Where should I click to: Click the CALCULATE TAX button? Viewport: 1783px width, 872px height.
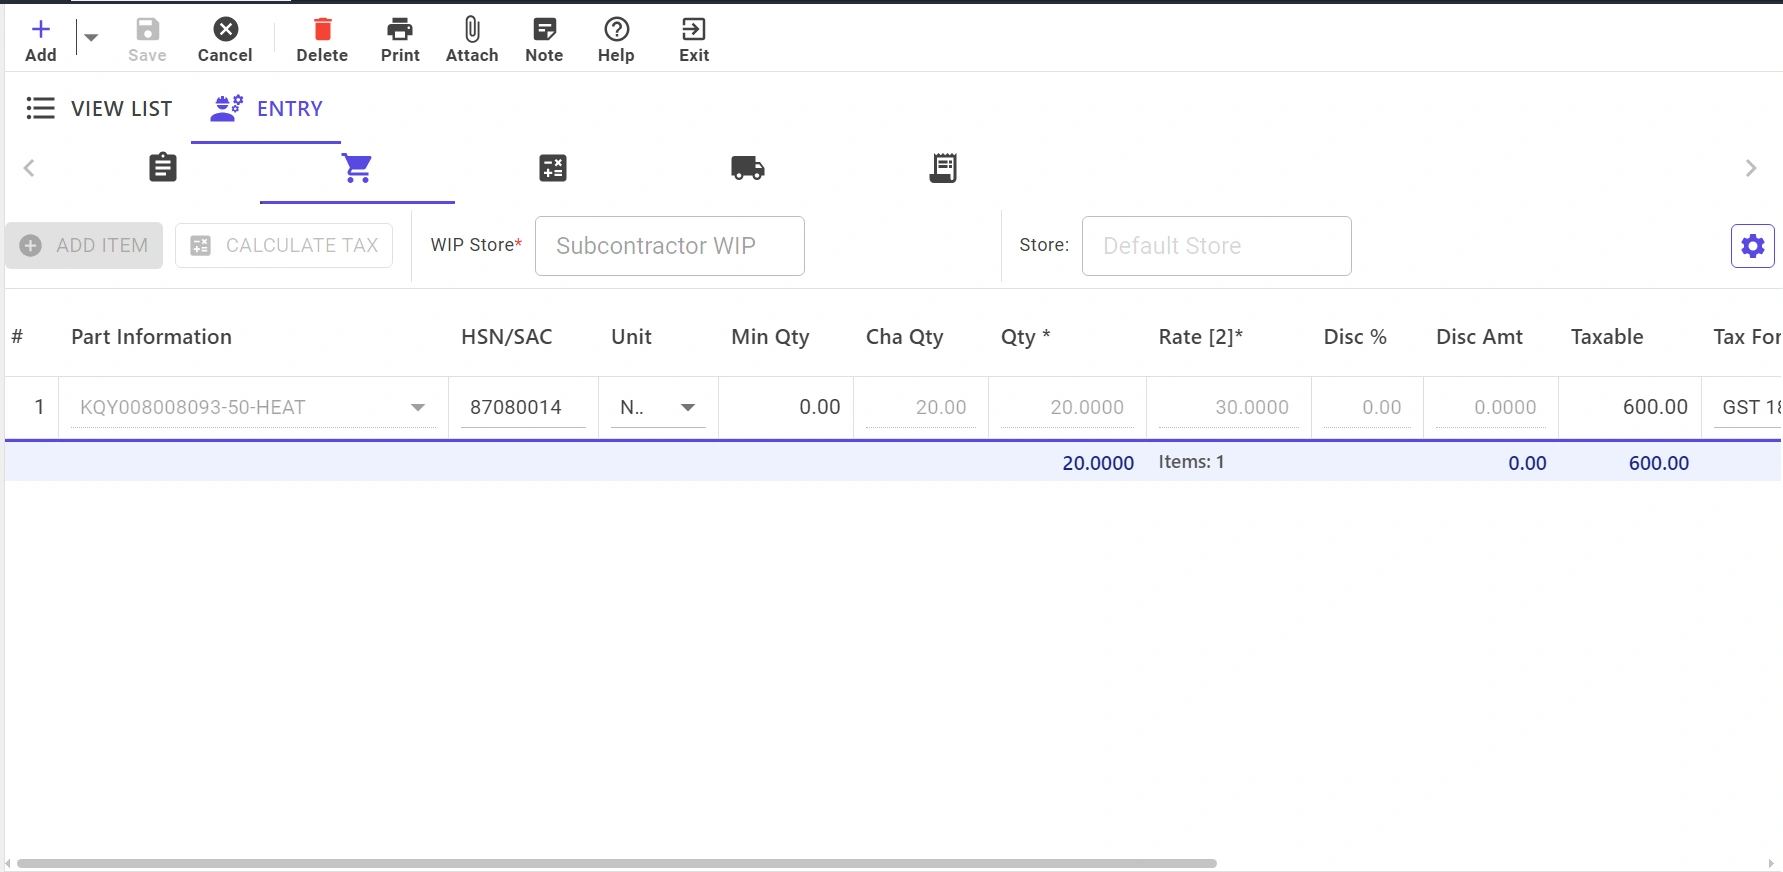coord(284,245)
